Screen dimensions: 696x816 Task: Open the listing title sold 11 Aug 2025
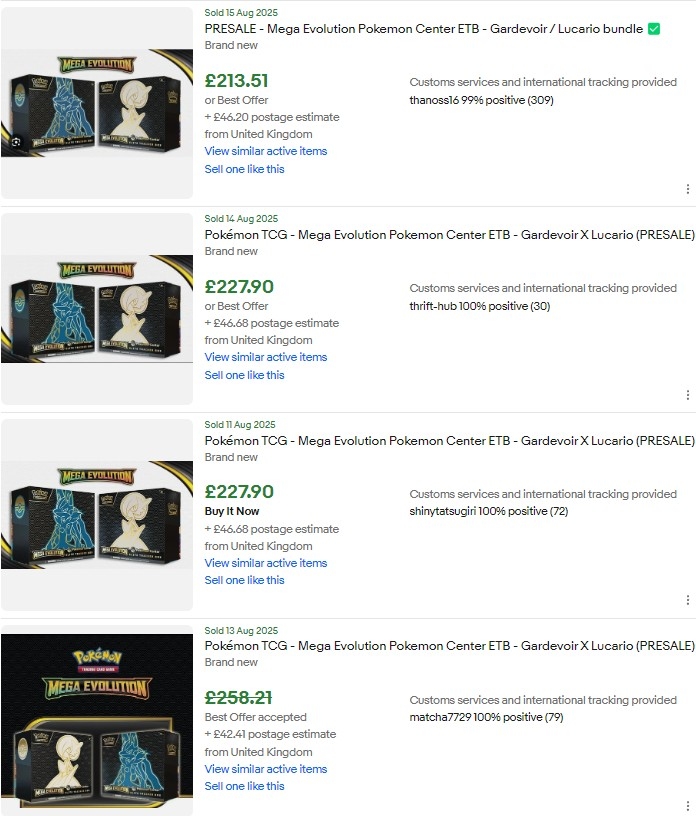(449, 441)
